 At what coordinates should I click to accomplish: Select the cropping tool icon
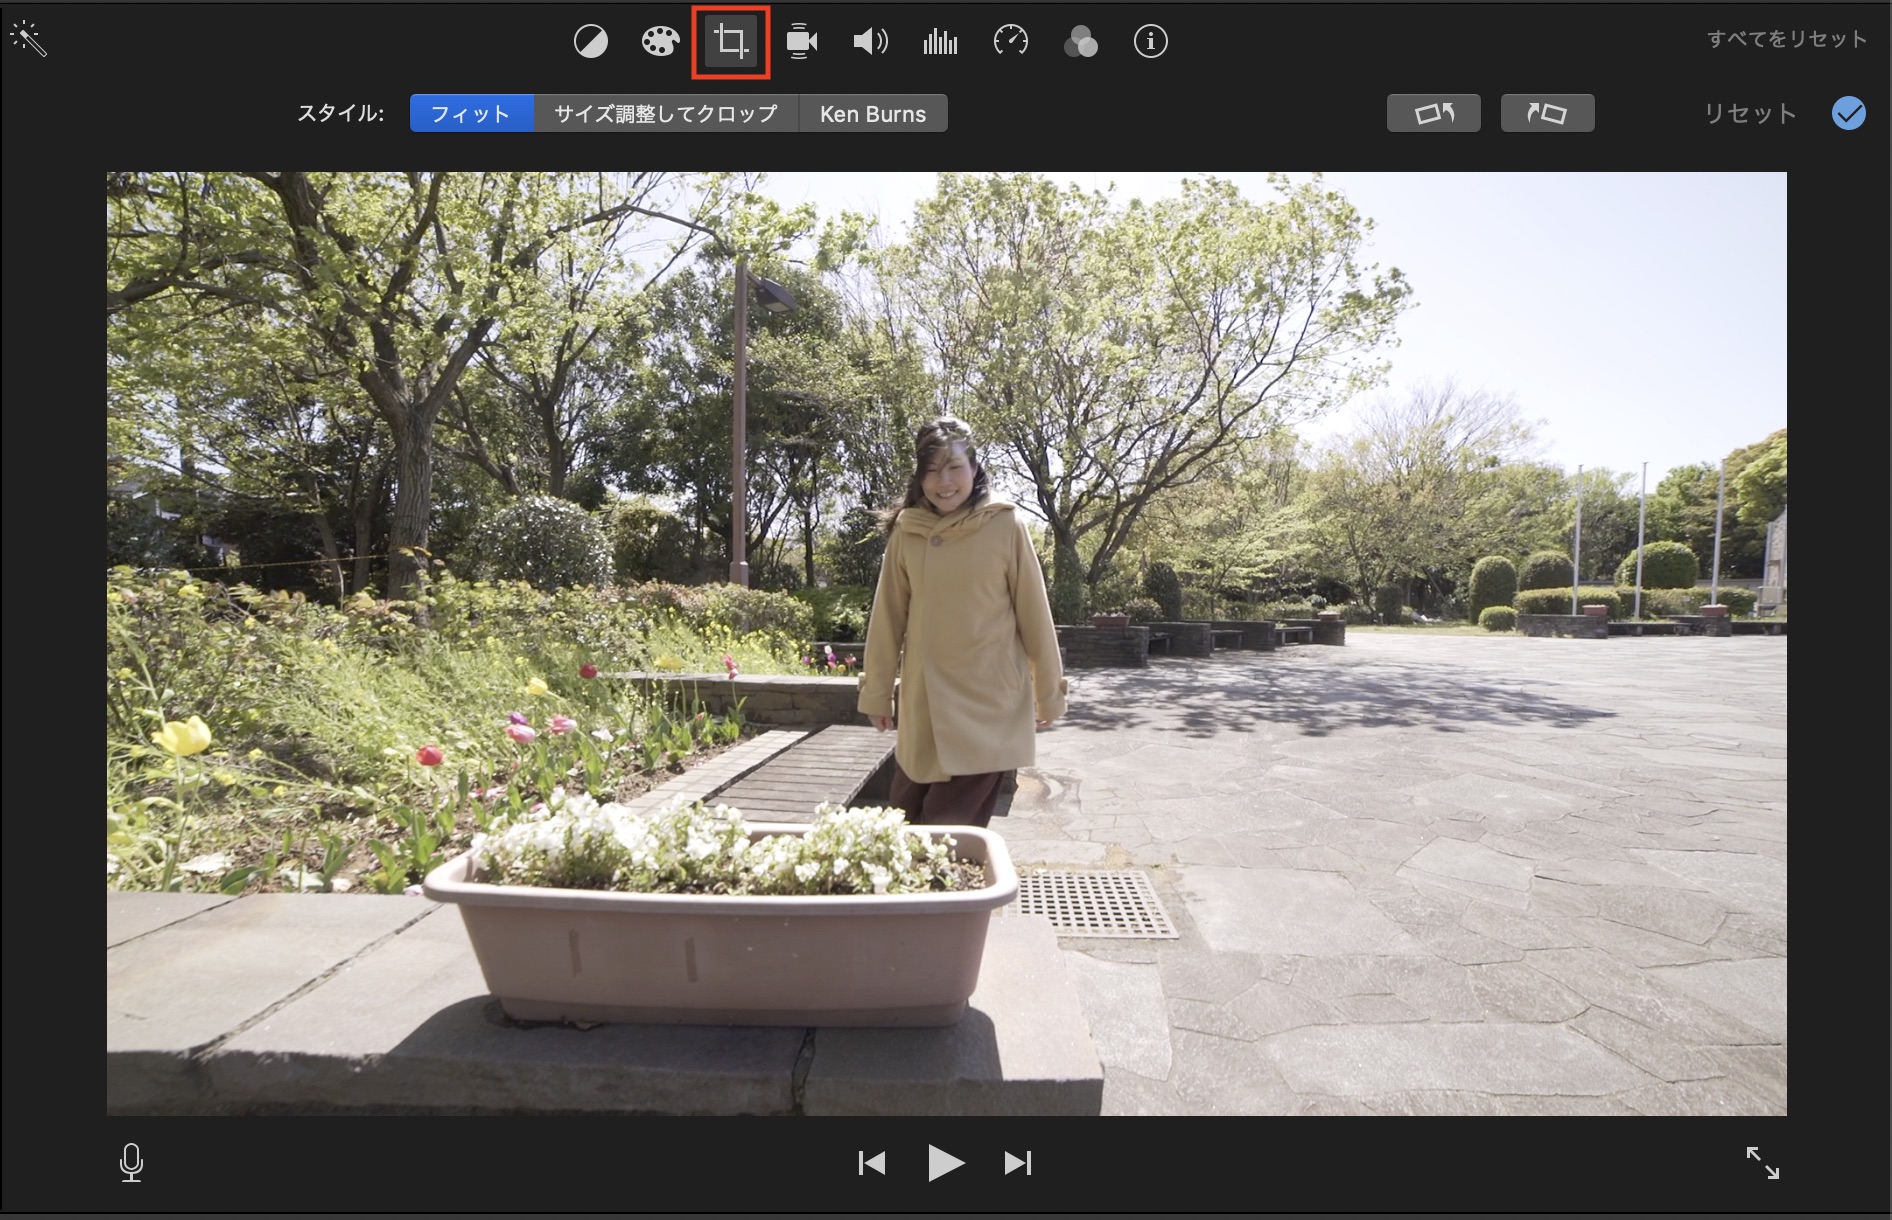731,42
